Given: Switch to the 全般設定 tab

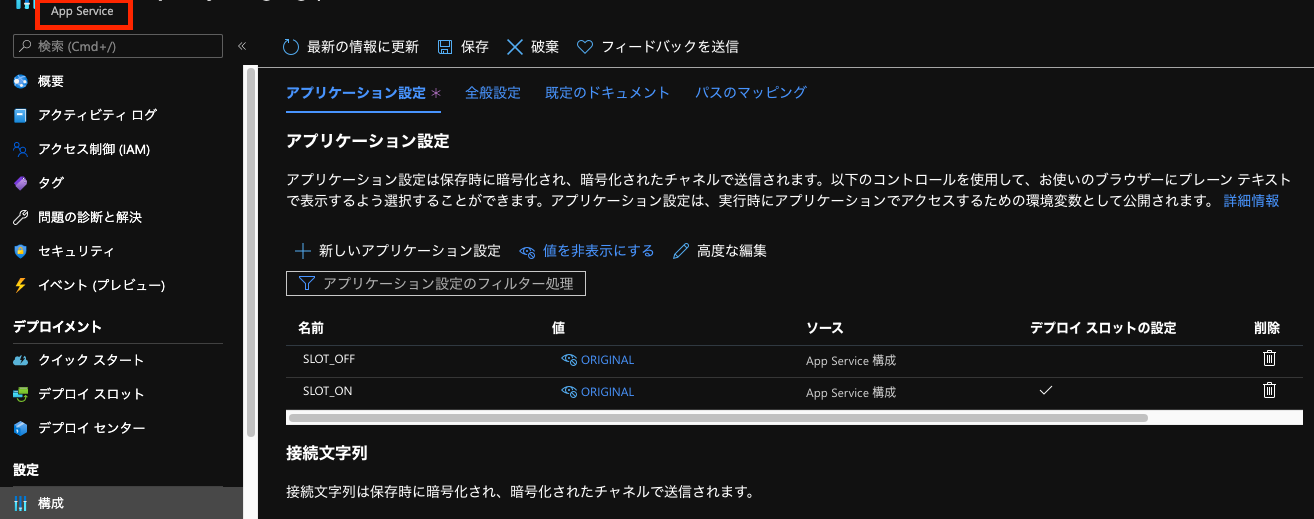Looking at the screenshot, I should [493, 92].
